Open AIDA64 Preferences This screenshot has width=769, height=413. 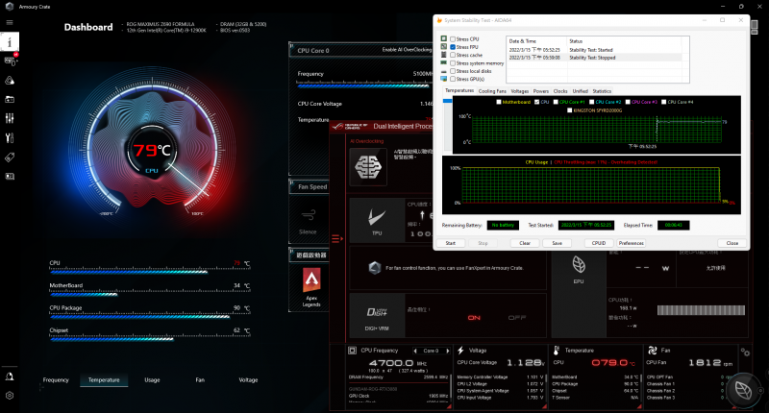point(631,243)
